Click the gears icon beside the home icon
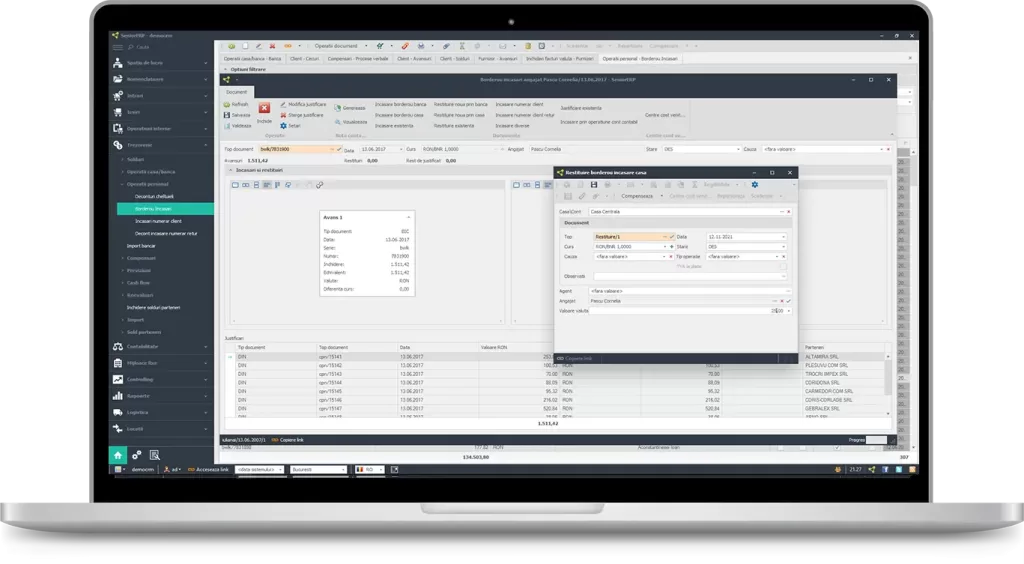 tap(136, 455)
